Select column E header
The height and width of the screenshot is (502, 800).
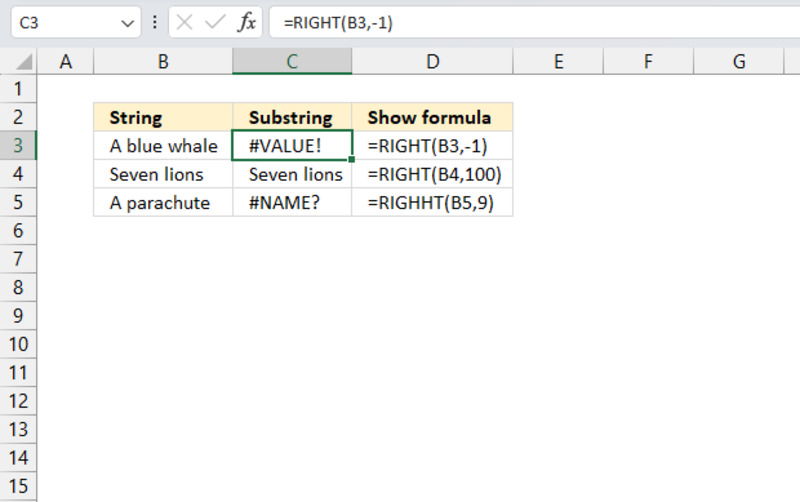pyautogui.click(x=558, y=62)
